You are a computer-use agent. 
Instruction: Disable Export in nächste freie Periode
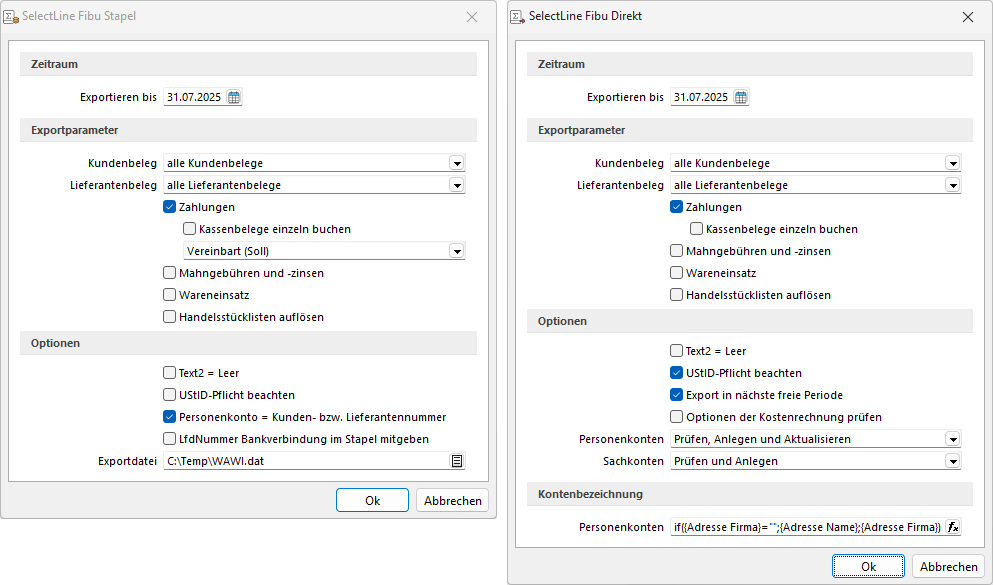tap(677, 395)
